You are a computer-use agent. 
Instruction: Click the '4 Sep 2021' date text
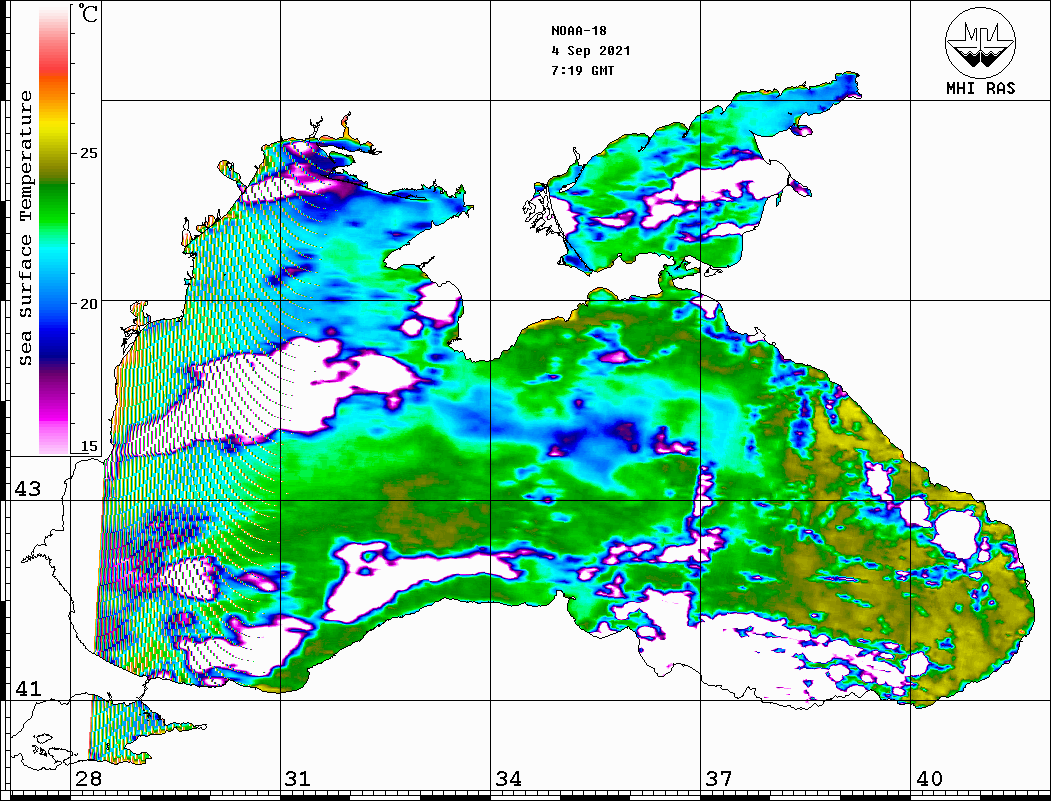[x=591, y=50]
